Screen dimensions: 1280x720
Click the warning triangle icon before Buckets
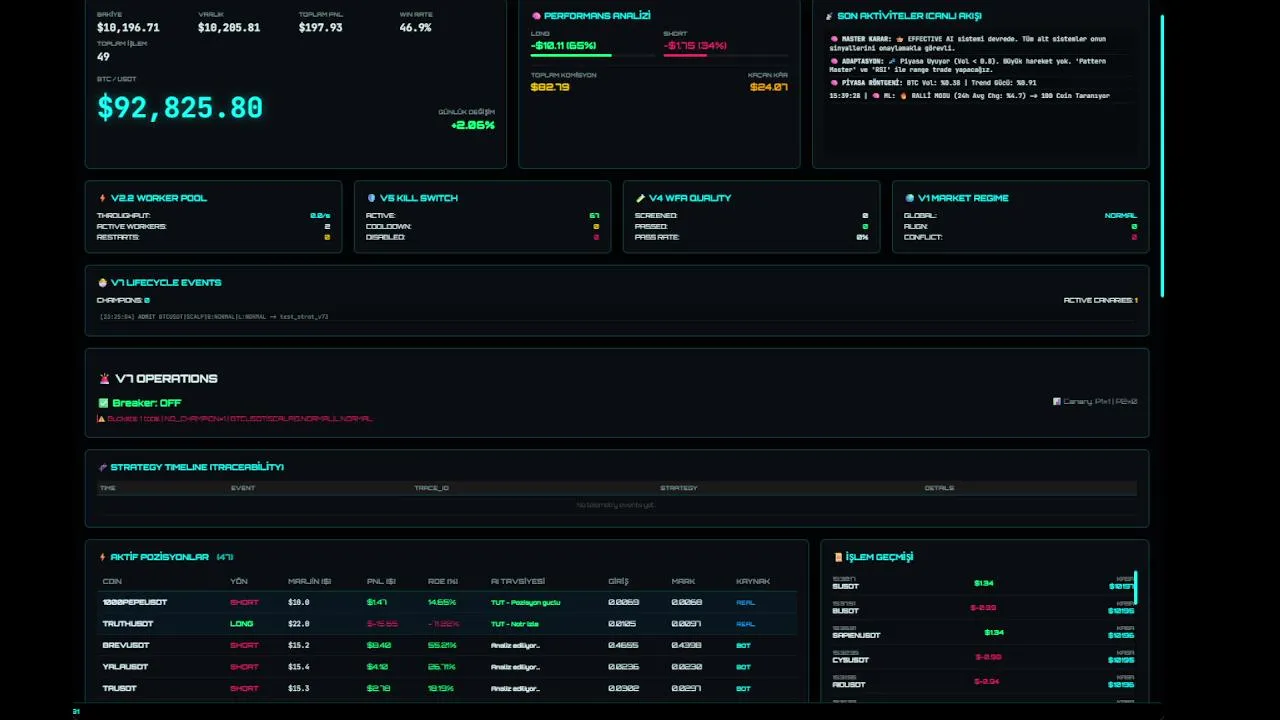tap(101, 419)
